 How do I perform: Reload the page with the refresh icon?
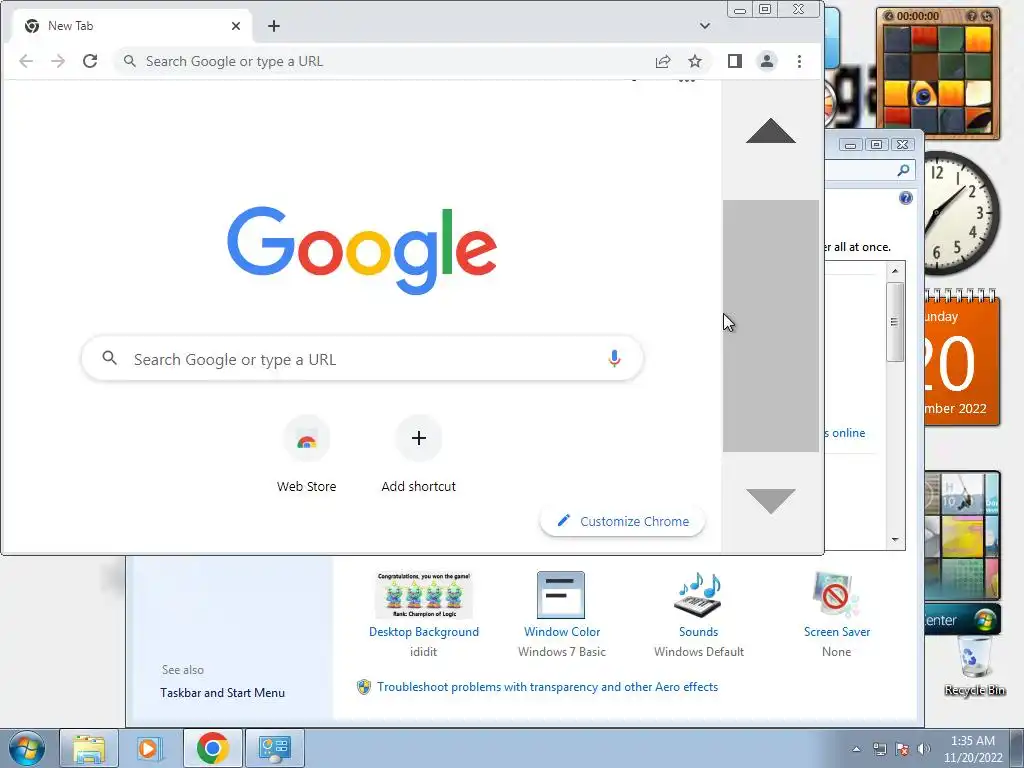point(90,61)
